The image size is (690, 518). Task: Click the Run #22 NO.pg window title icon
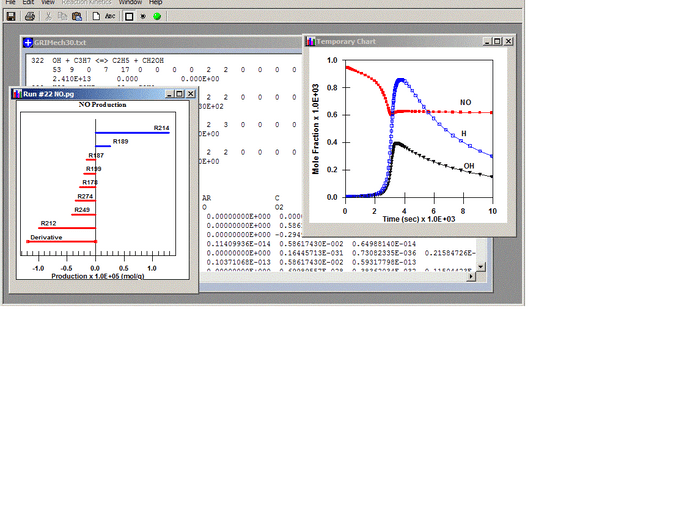(17, 94)
